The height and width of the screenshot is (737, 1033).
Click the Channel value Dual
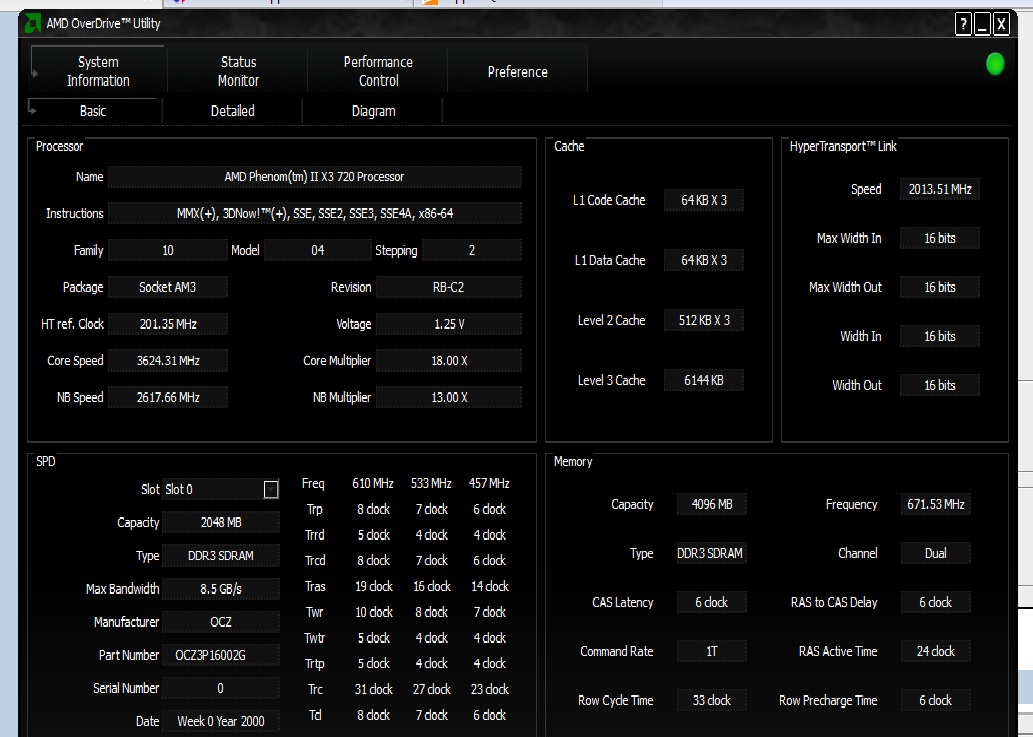935,553
